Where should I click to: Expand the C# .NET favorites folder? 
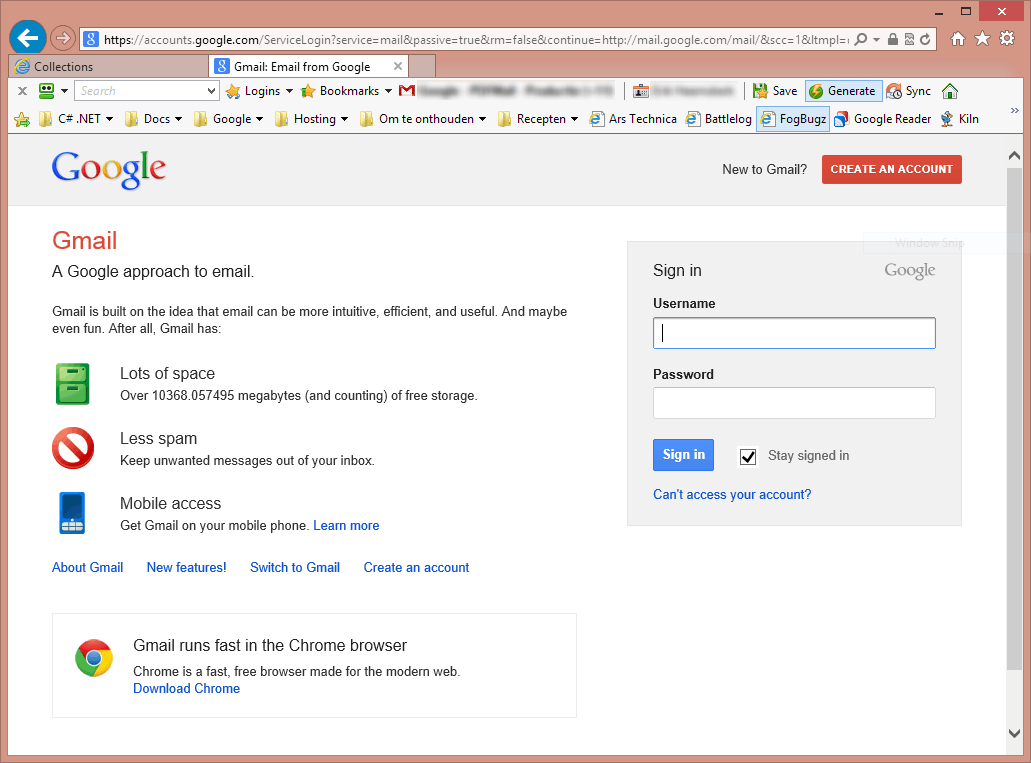[76, 119]
